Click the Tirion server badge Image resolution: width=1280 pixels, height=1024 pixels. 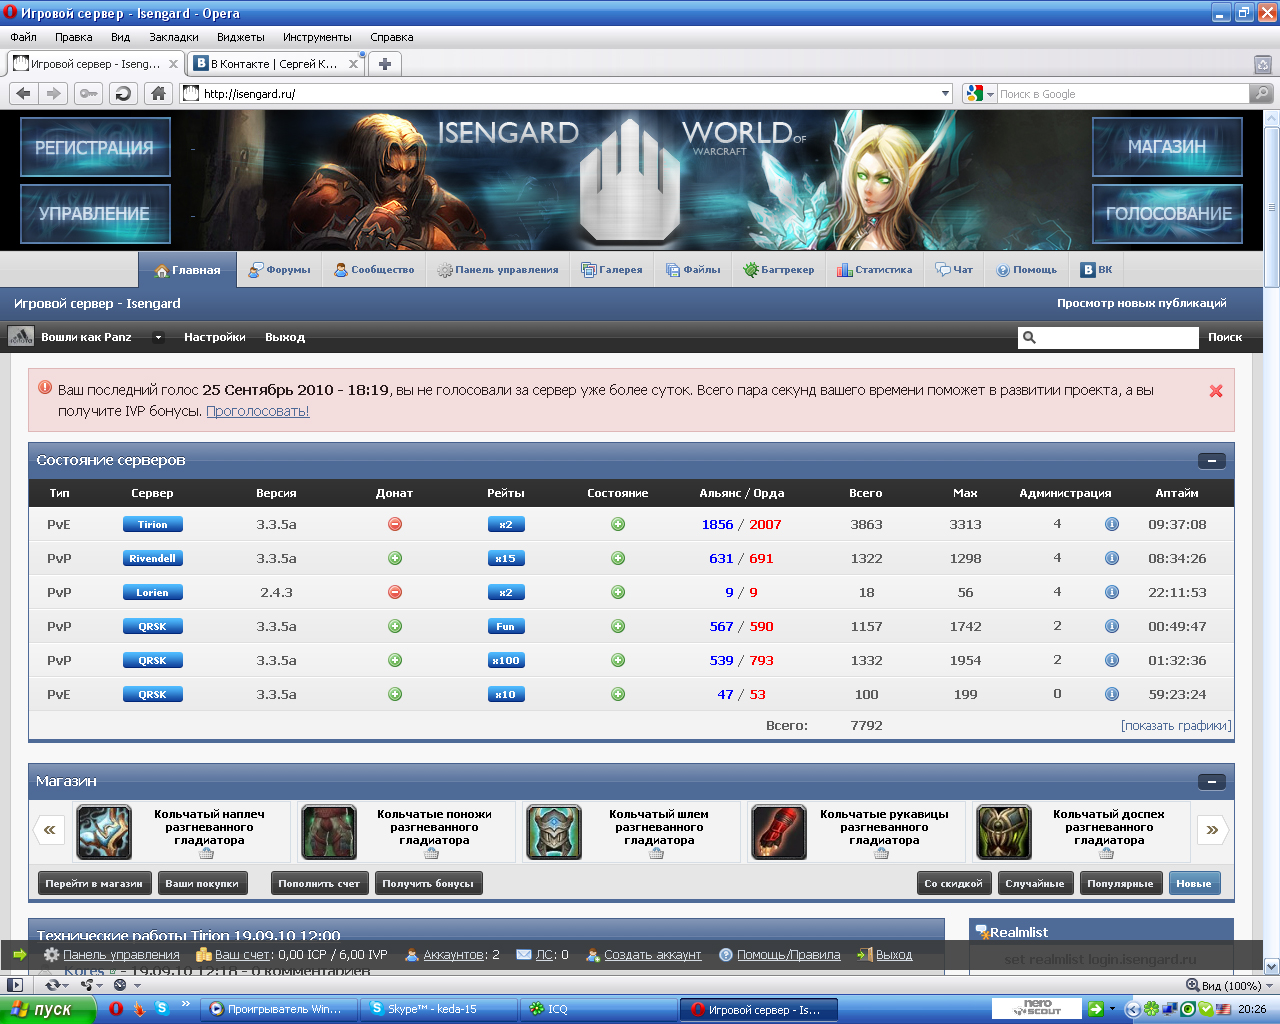152,524
